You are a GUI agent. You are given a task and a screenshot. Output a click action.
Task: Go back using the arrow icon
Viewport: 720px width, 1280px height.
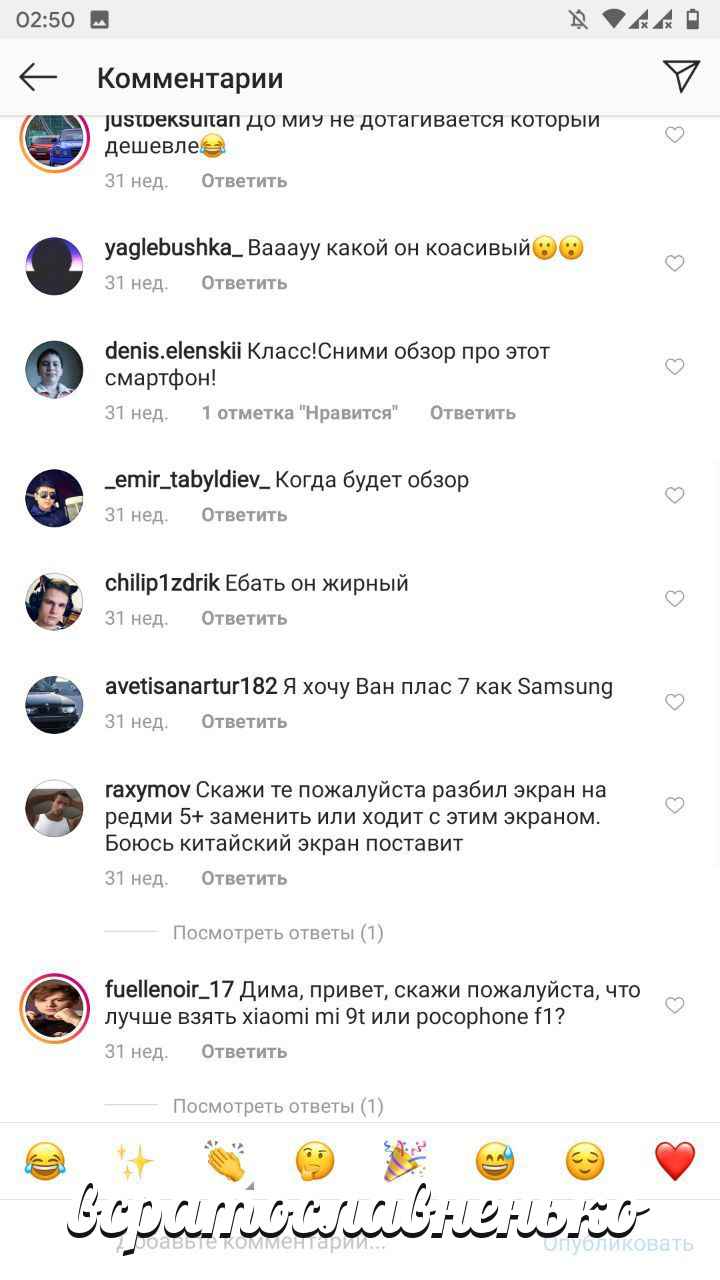click(x=38, y=77)
